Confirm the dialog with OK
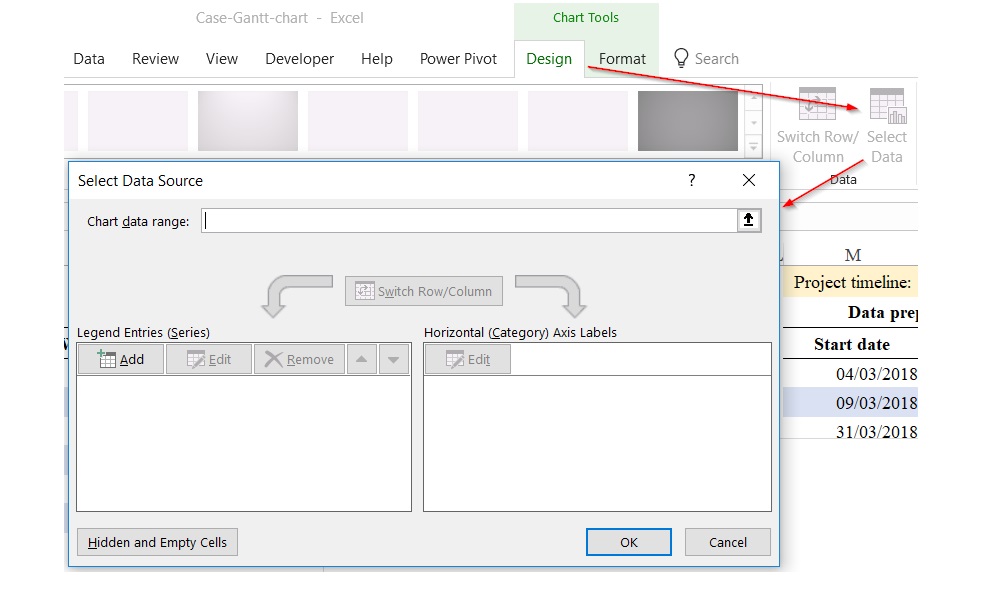Viewport: 1000px width, 600px height. pyautogui.click(x=628, y=543)
